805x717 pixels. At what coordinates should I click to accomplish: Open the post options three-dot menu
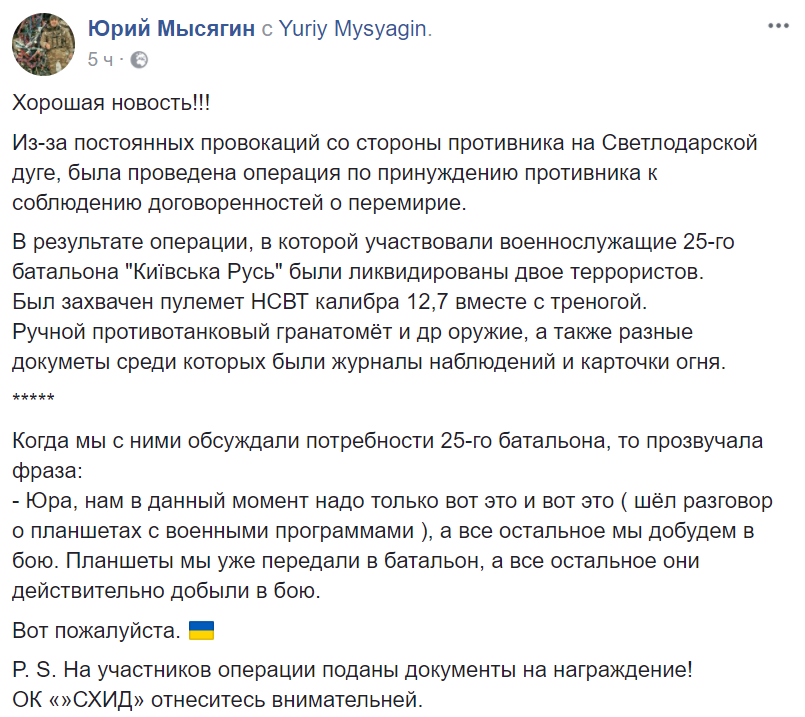point(778,26)
